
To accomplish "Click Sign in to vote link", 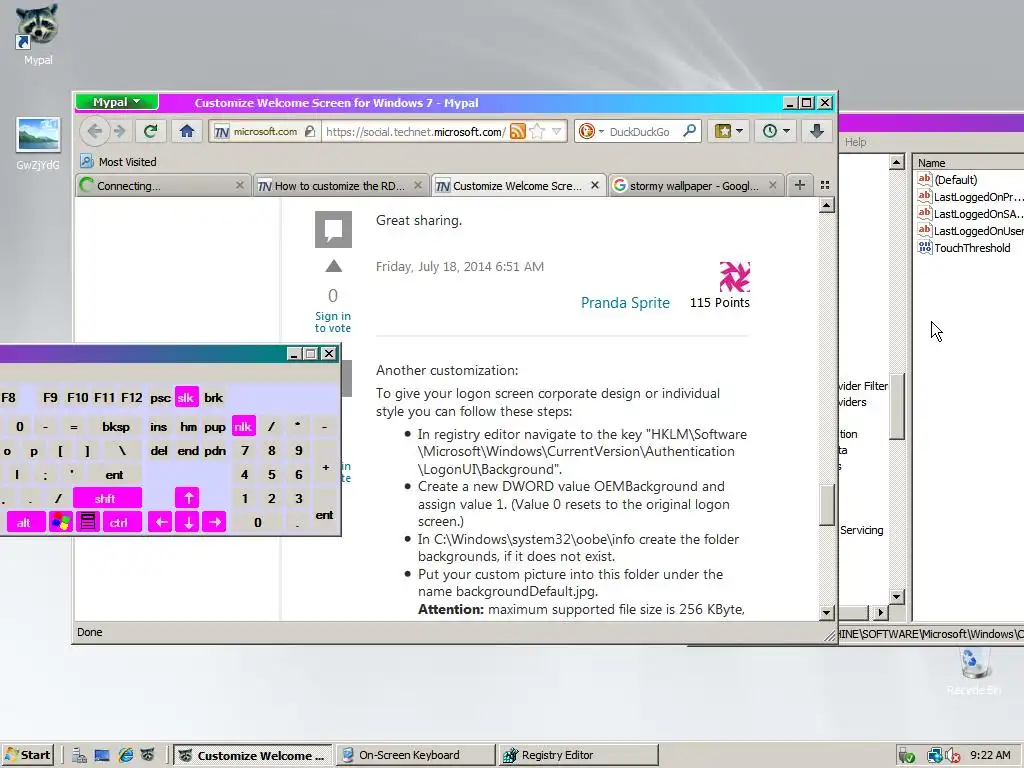I will coord(333,322).
